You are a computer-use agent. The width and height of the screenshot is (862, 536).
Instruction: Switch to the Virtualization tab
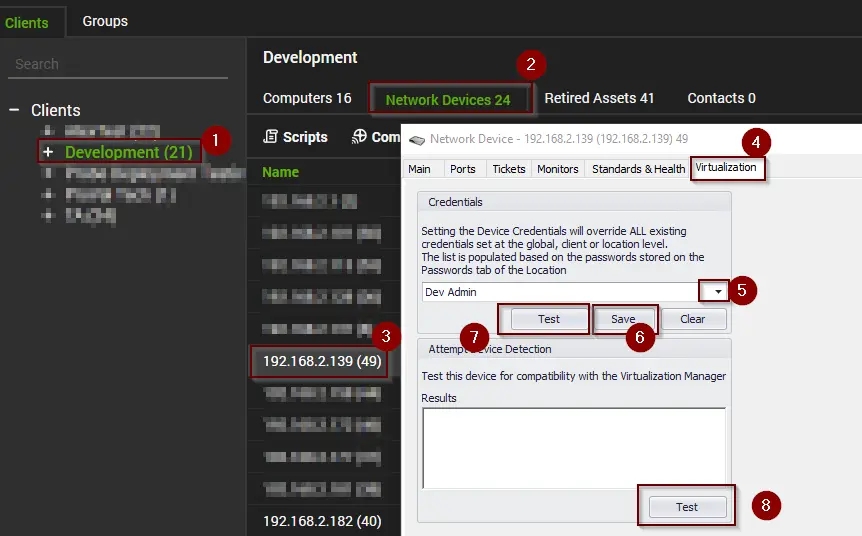click(726, 167)
